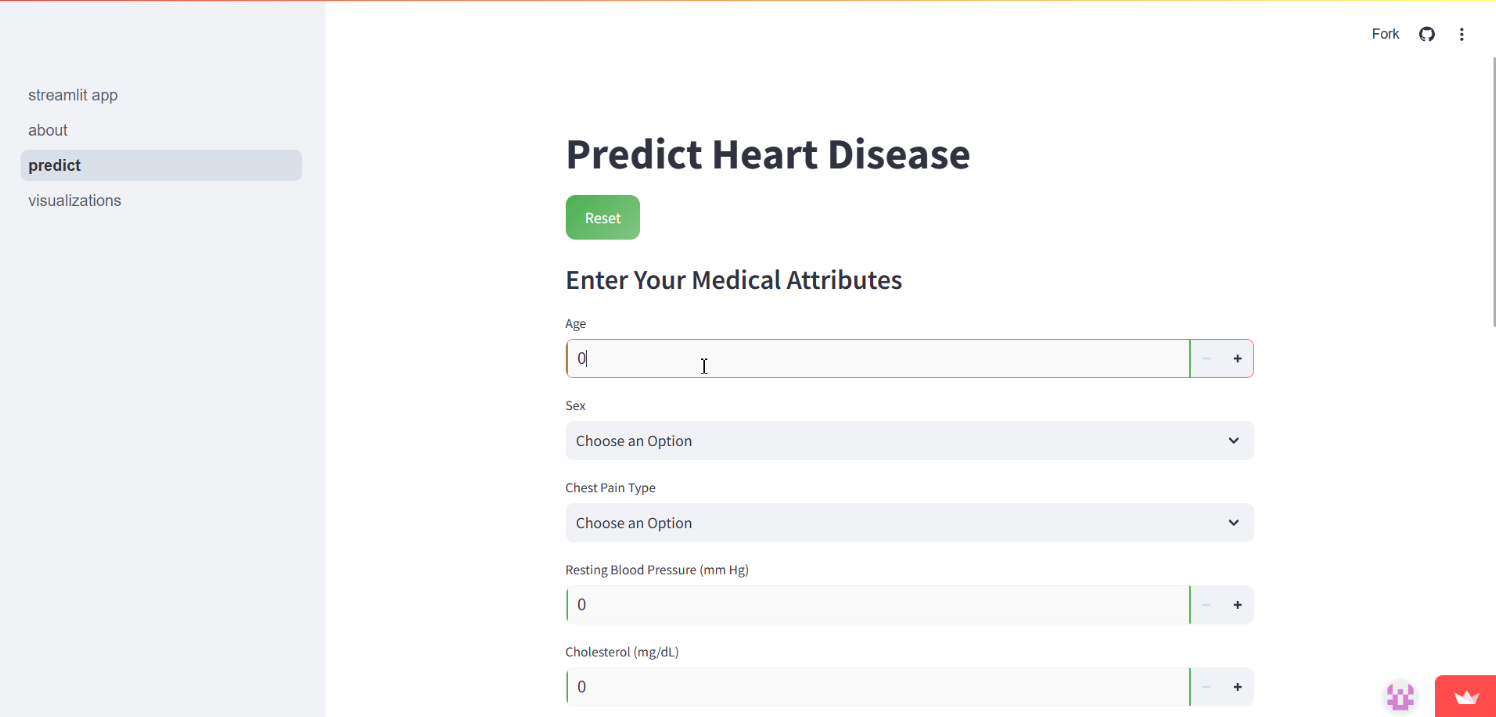Screen dimensions: 1496x717
Task: Click the Fork link
Action: [x=1385, y=34]
